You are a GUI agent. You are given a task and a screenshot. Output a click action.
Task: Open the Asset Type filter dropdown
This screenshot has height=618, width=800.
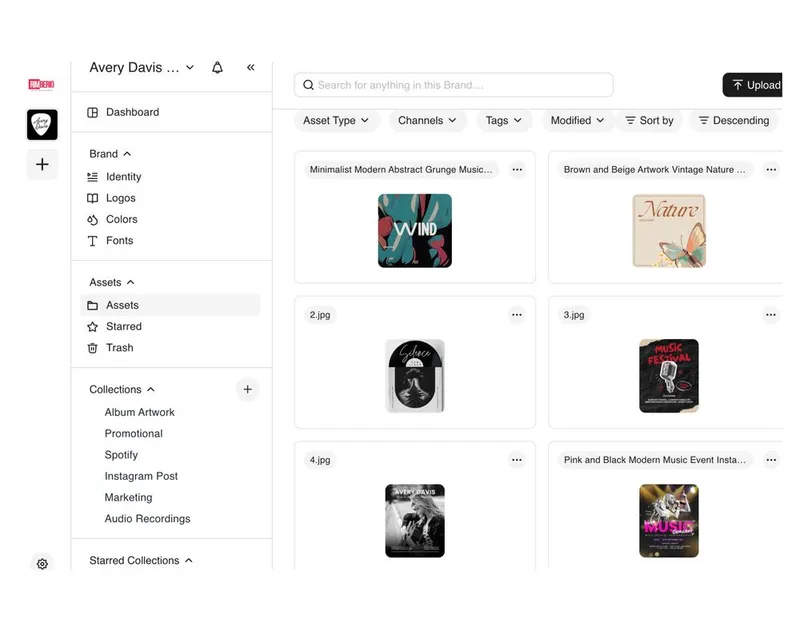point(336,120)
